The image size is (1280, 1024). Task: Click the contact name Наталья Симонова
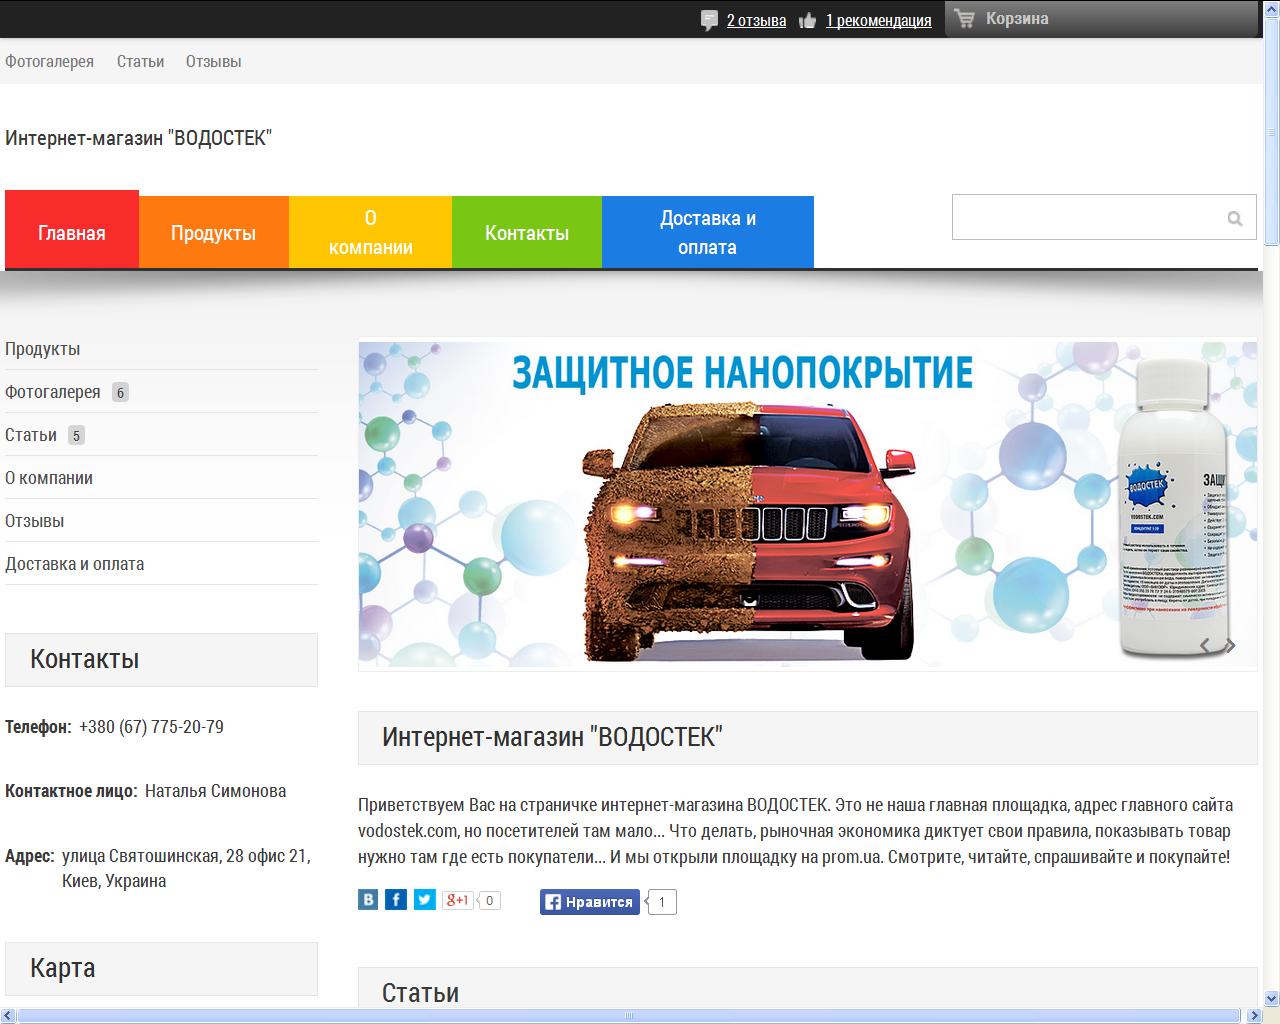click(215, 791)
